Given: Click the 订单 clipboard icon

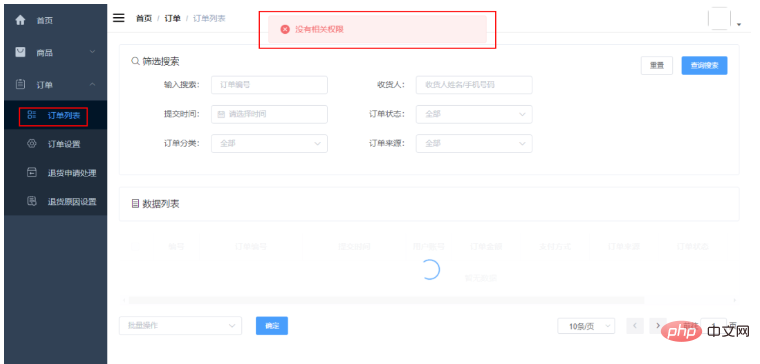Looking at the screenshot, I should tap(20, 84).
